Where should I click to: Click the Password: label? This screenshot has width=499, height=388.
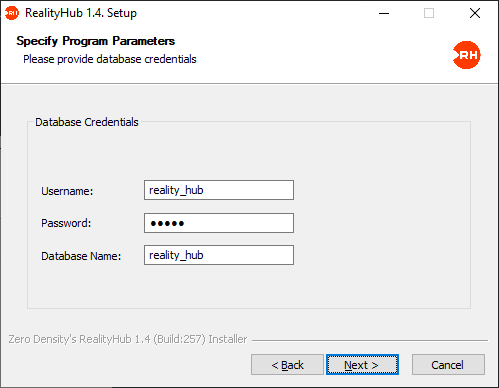point(66,223)
